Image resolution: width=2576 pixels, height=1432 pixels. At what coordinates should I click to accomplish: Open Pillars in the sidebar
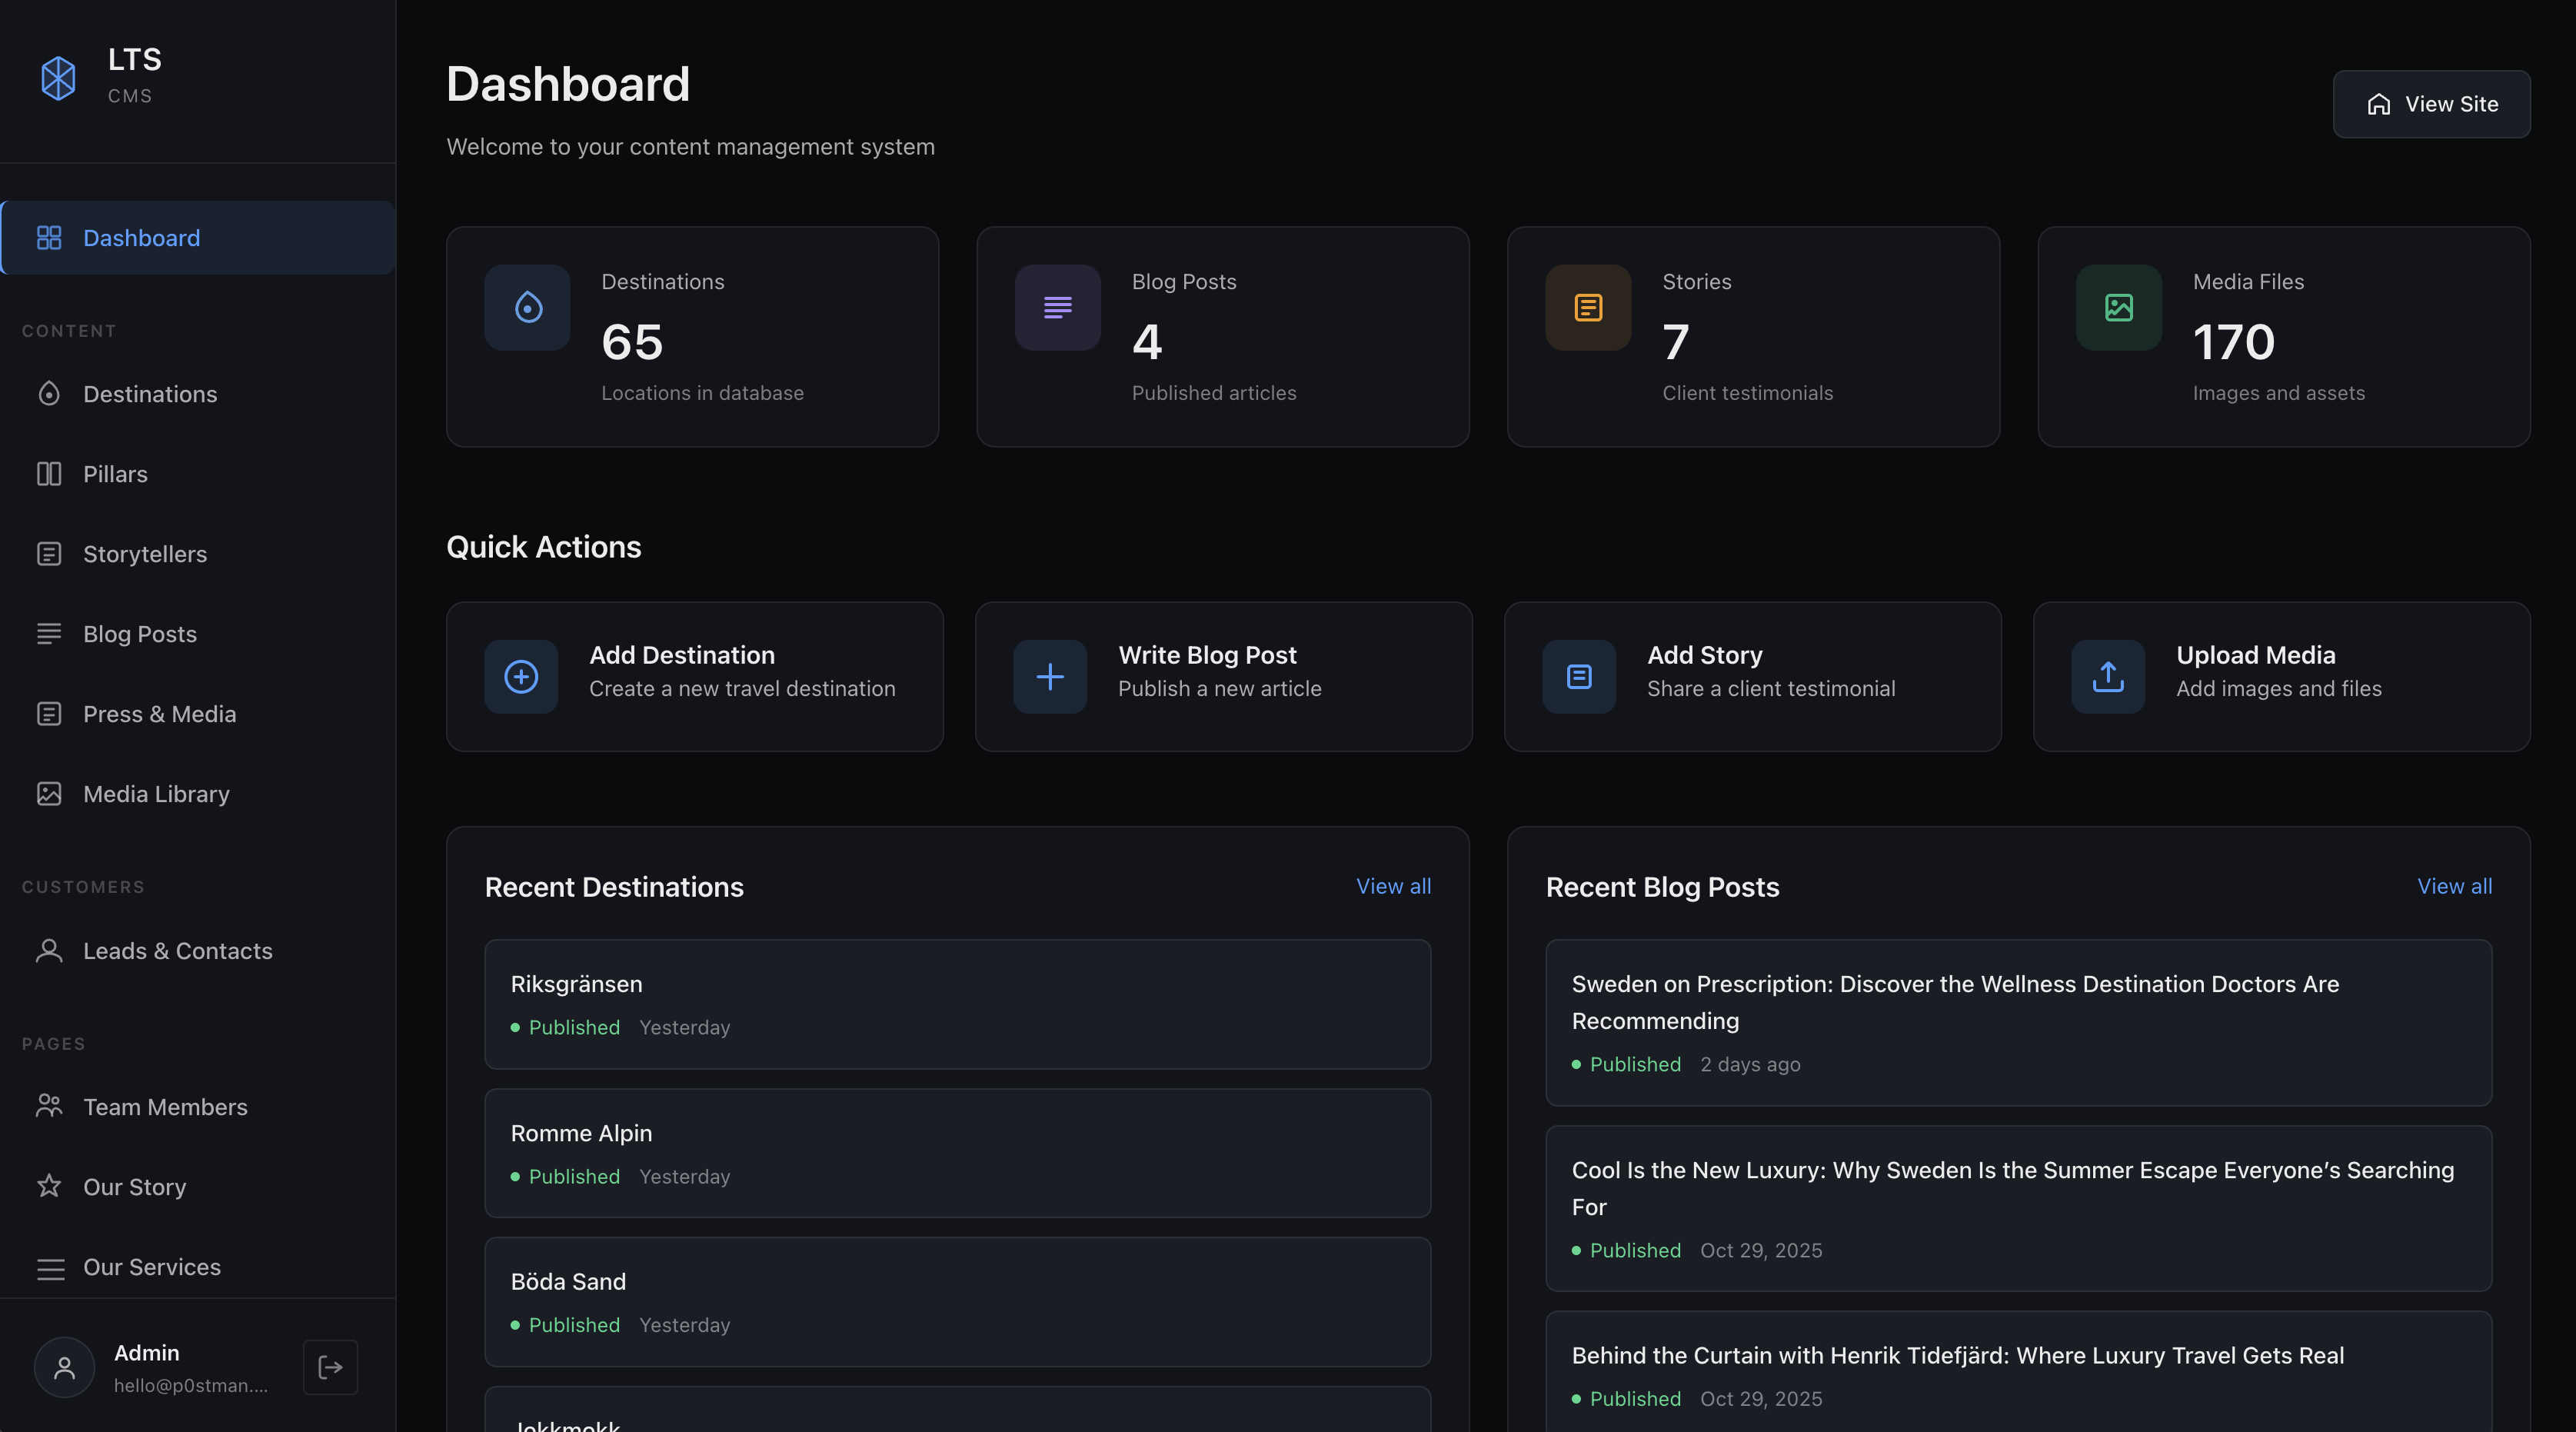tap(115, 474)
